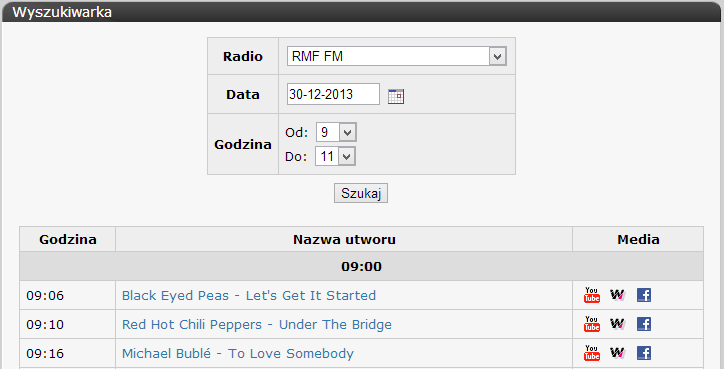The width and height of the screenshot is (724, 369).
Task: Open Black Eyed Peas - Let's Get It Started link
Action: click(249, 295)
